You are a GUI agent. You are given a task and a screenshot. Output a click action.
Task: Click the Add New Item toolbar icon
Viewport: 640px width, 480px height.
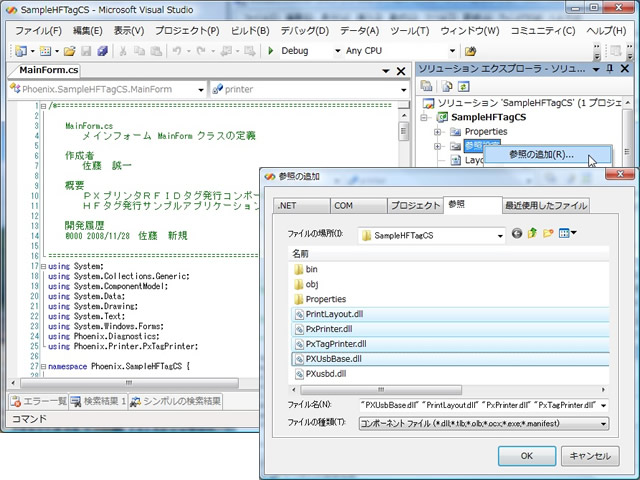[45, 51]
